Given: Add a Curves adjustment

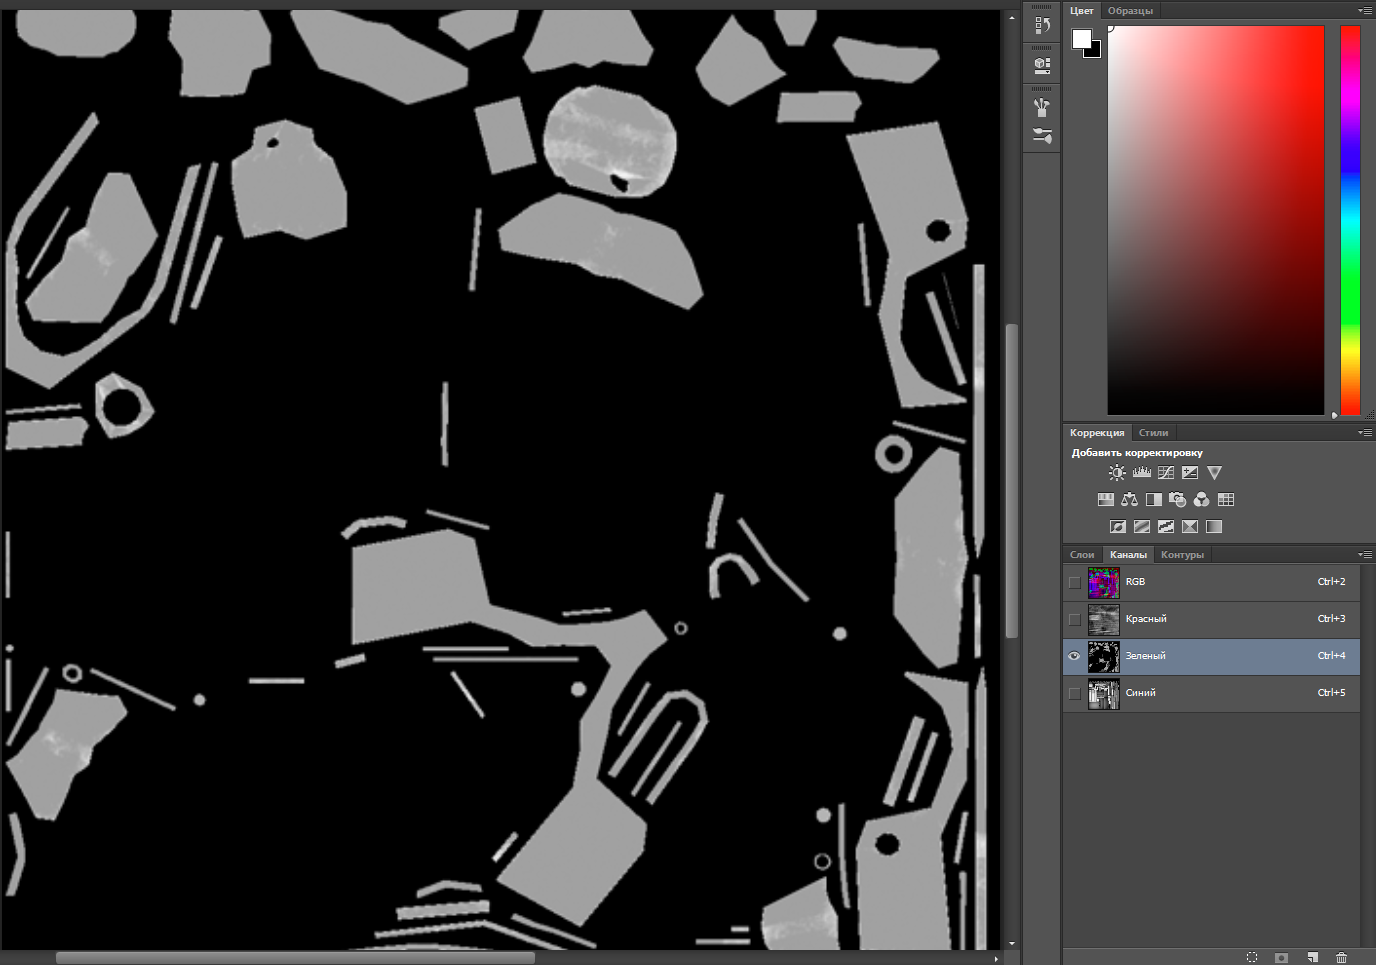Looking at the screenshot, I should [1166, 473].
